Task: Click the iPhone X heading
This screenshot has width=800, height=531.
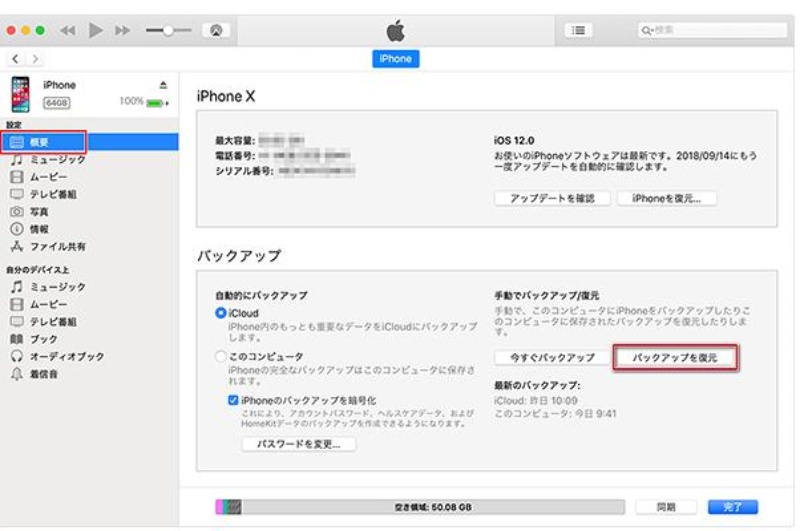Action: pos(226,96)
